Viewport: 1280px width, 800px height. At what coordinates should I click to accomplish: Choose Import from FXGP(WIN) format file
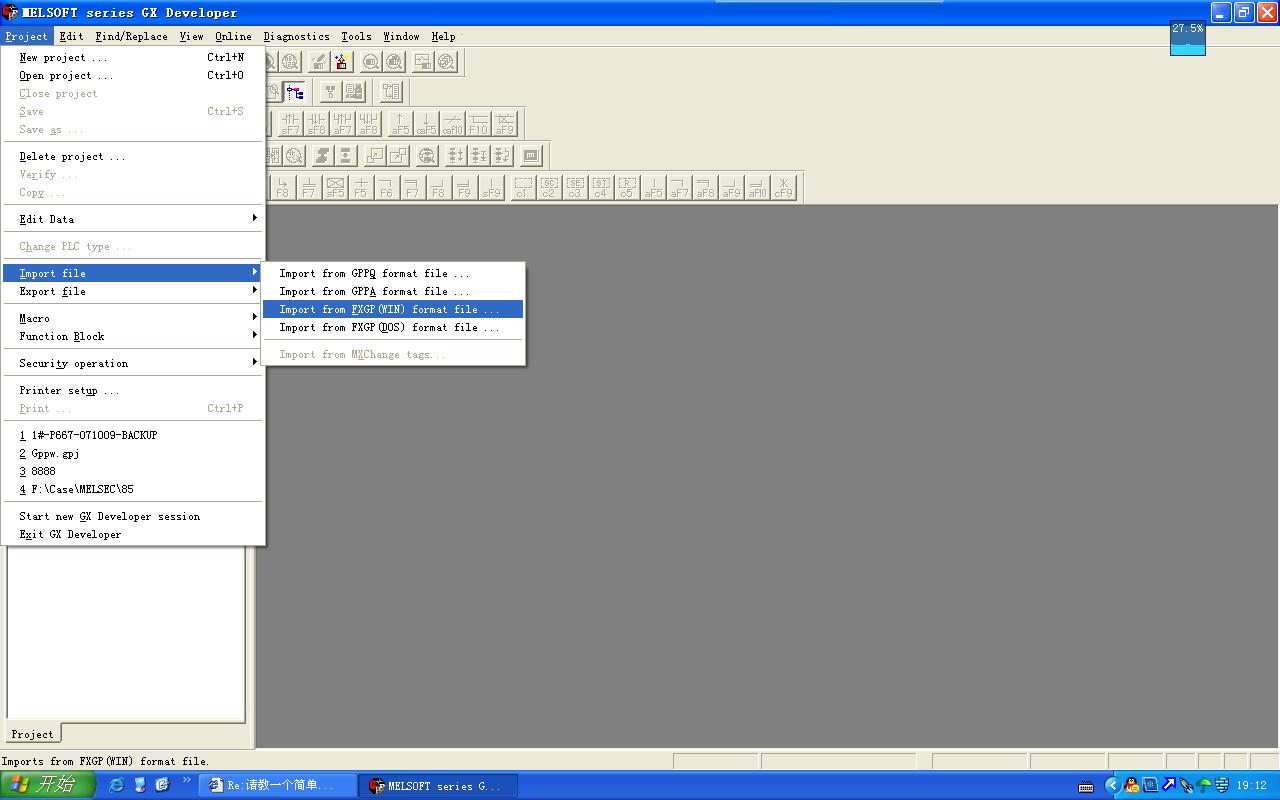392,309
